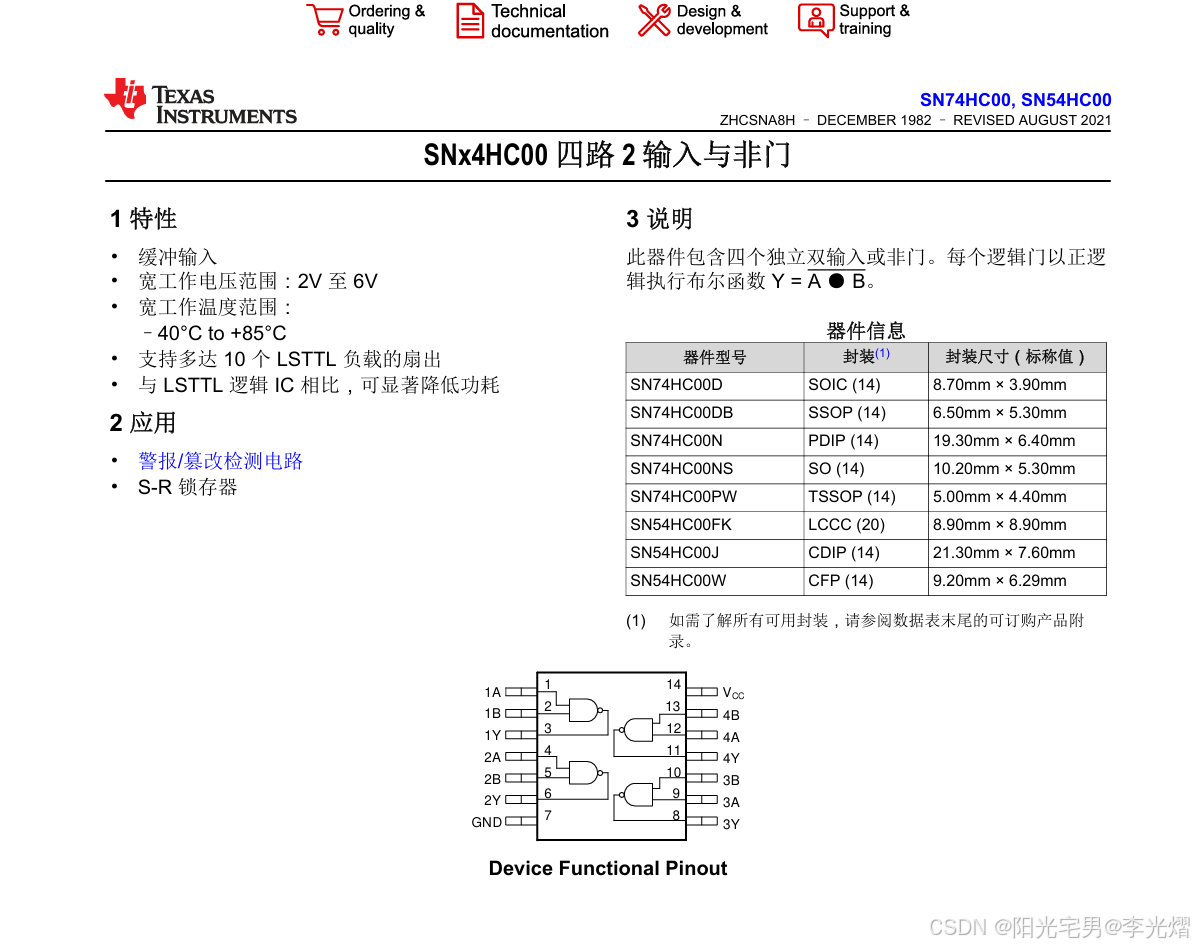The height and width of the screenshot is (947, 1194).
Task: Click the 1 特性 section heading
Action: pos(143,219)
